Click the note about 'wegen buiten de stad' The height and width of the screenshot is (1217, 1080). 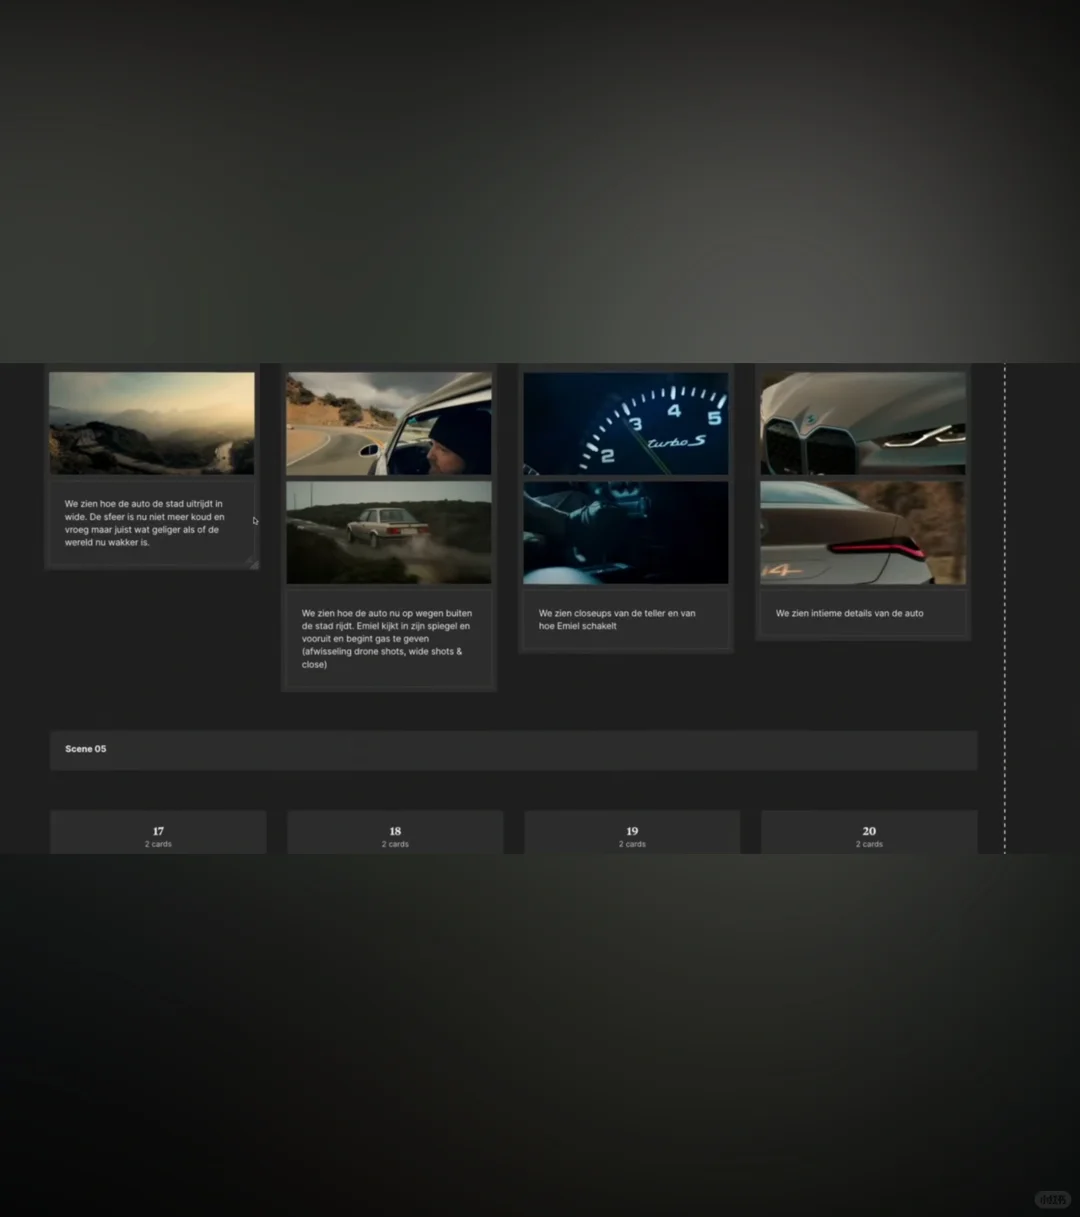(x=389, y=638)
